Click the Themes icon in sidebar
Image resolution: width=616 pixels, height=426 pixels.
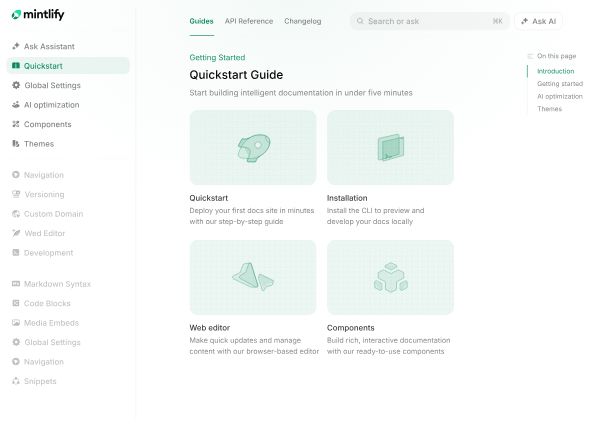pyautogui.click(x=16, y=144)
